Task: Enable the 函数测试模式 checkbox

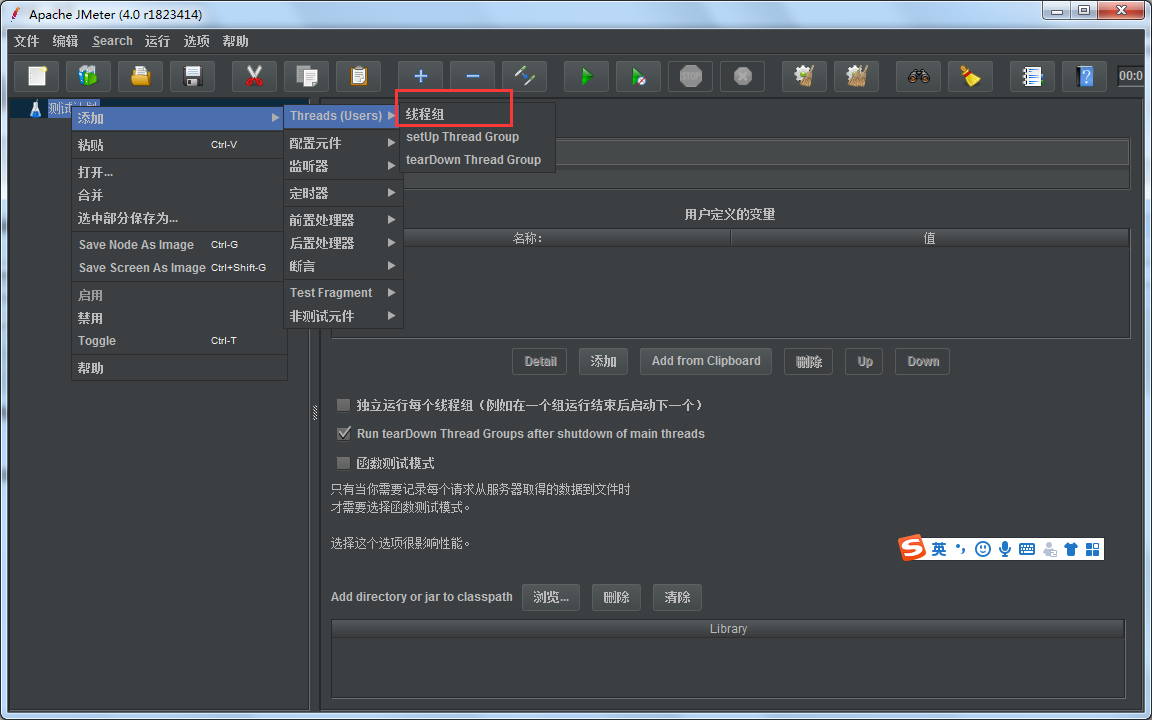Action: pyautogui.click(x=343, y=463)
